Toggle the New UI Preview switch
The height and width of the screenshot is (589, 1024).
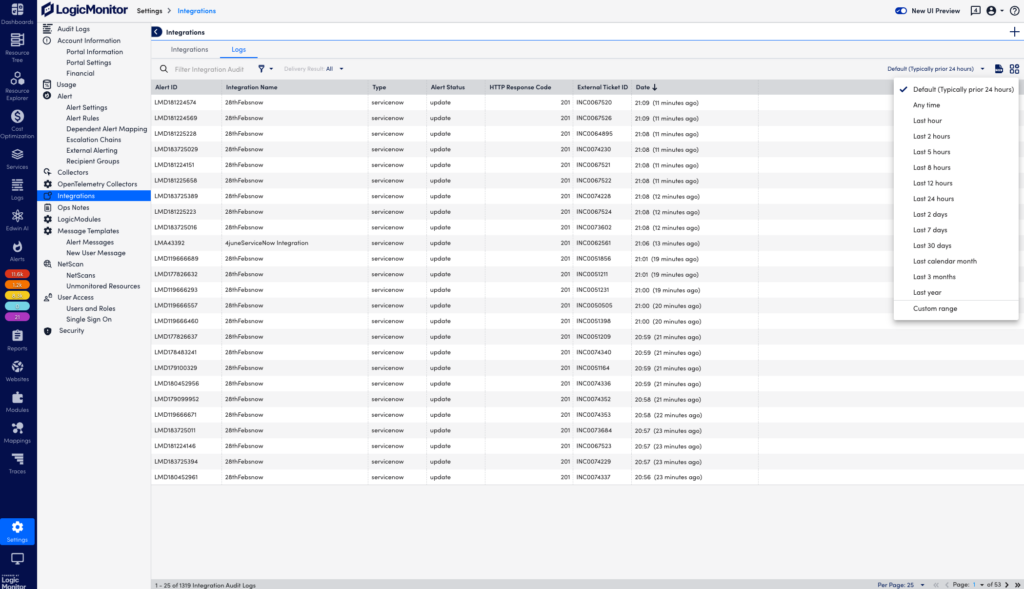[901, 10]
